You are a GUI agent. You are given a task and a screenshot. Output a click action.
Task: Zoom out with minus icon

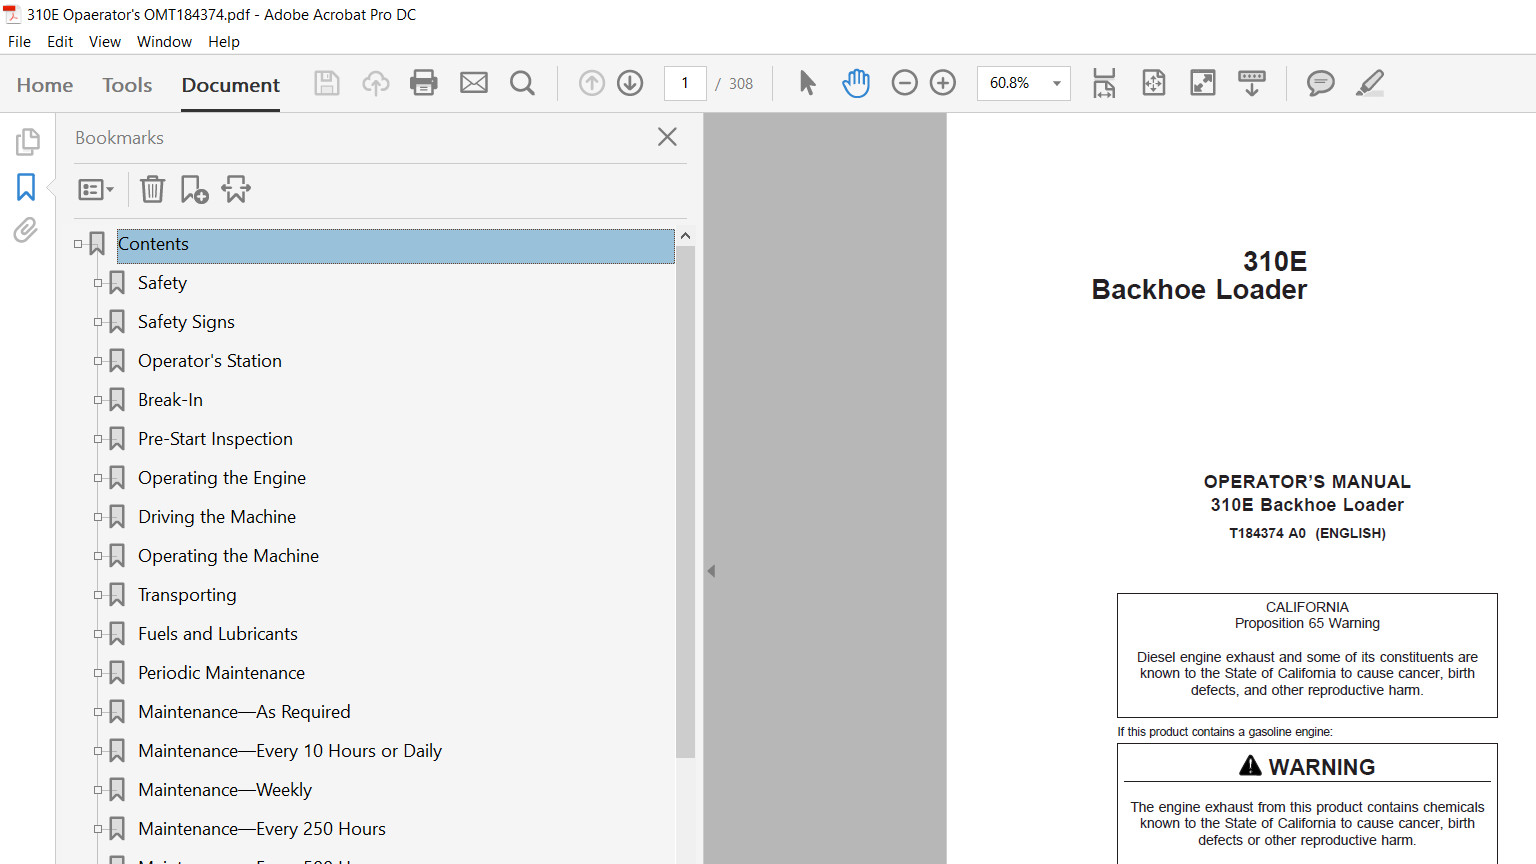click(x=904, y=83)
